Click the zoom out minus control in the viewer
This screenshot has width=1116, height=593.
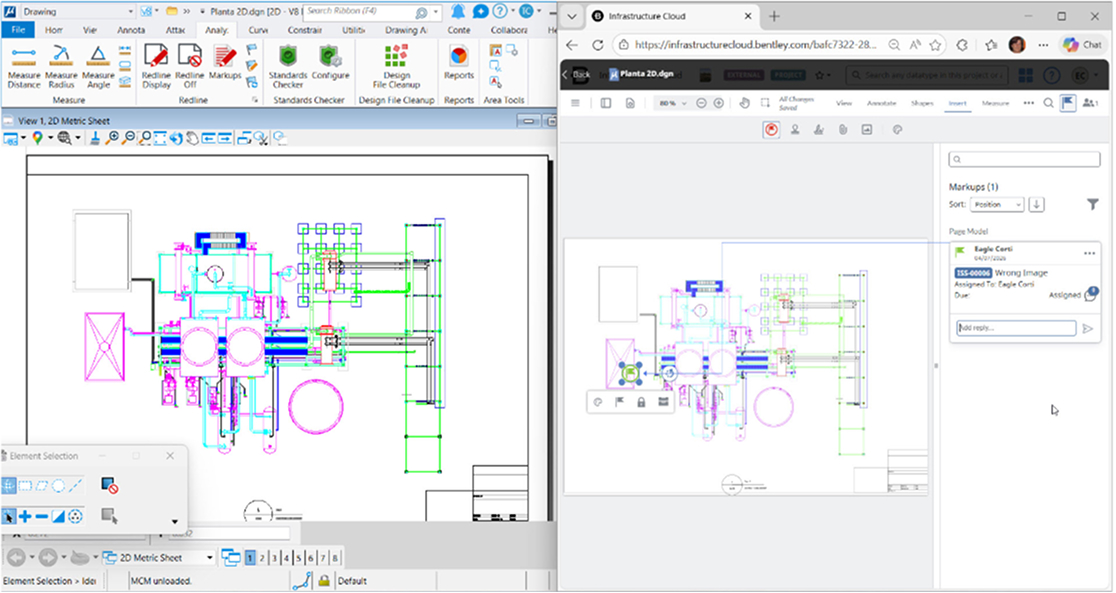pyautogui.click(x=701, y=102)
